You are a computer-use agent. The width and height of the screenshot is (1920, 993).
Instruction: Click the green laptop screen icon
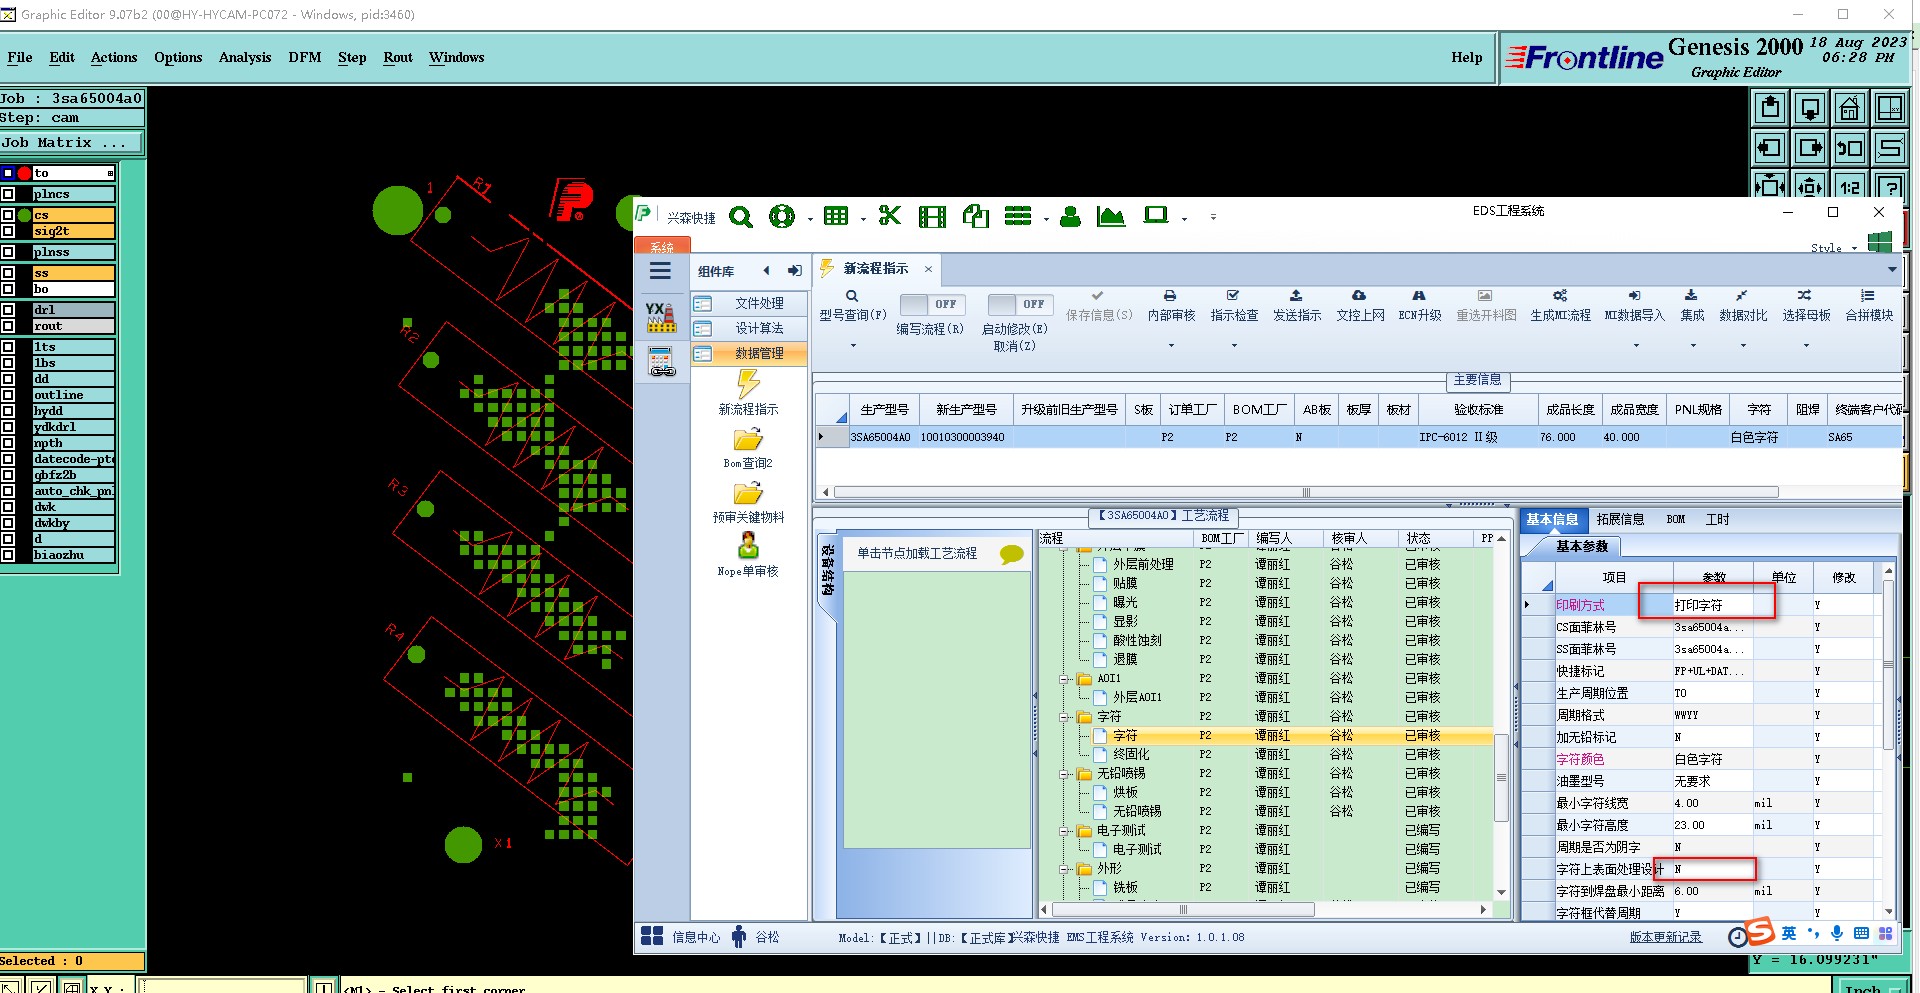coord(1156,216)
